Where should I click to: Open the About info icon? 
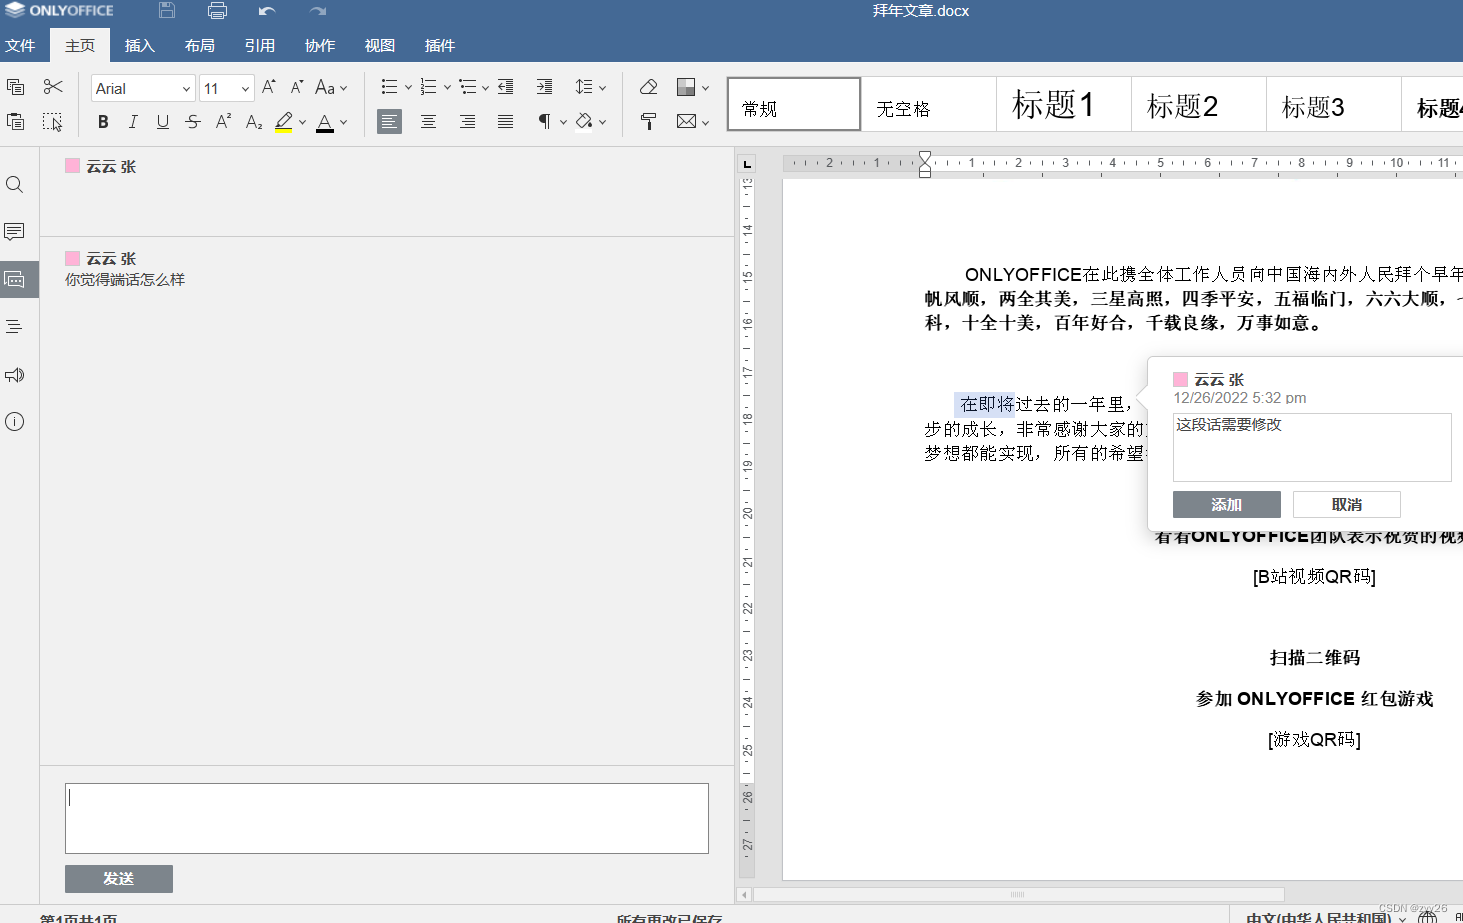click(14, 422)
